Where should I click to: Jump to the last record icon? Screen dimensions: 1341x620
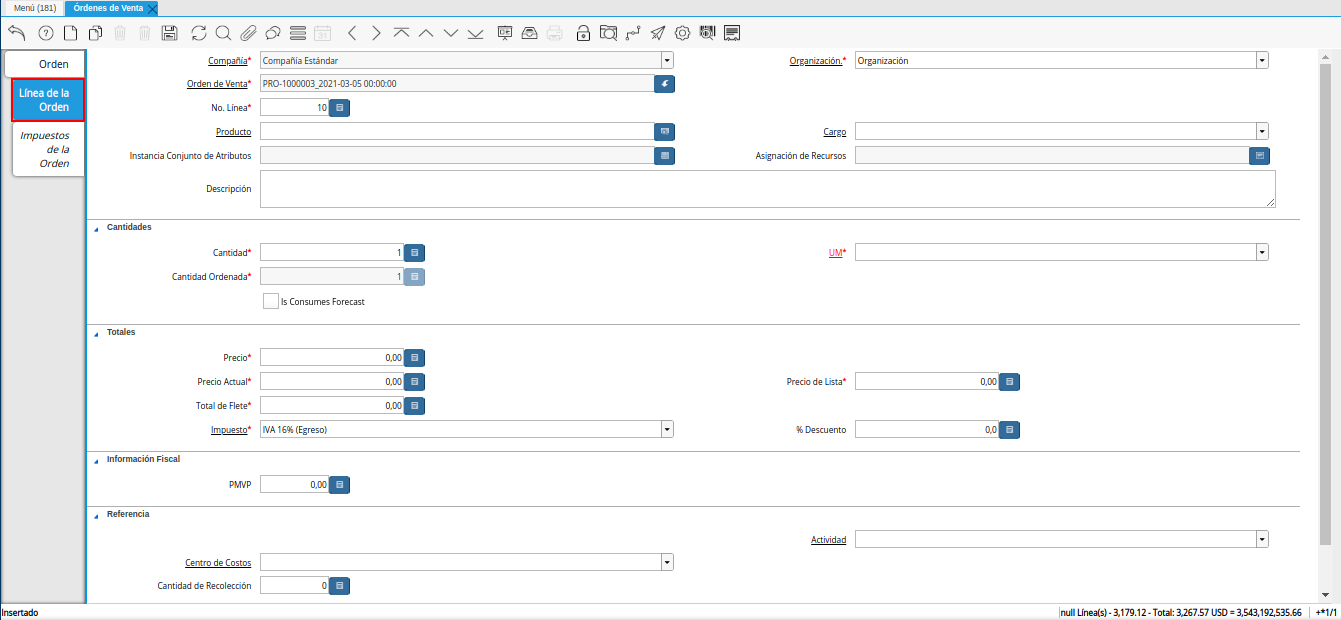point(475,33)
